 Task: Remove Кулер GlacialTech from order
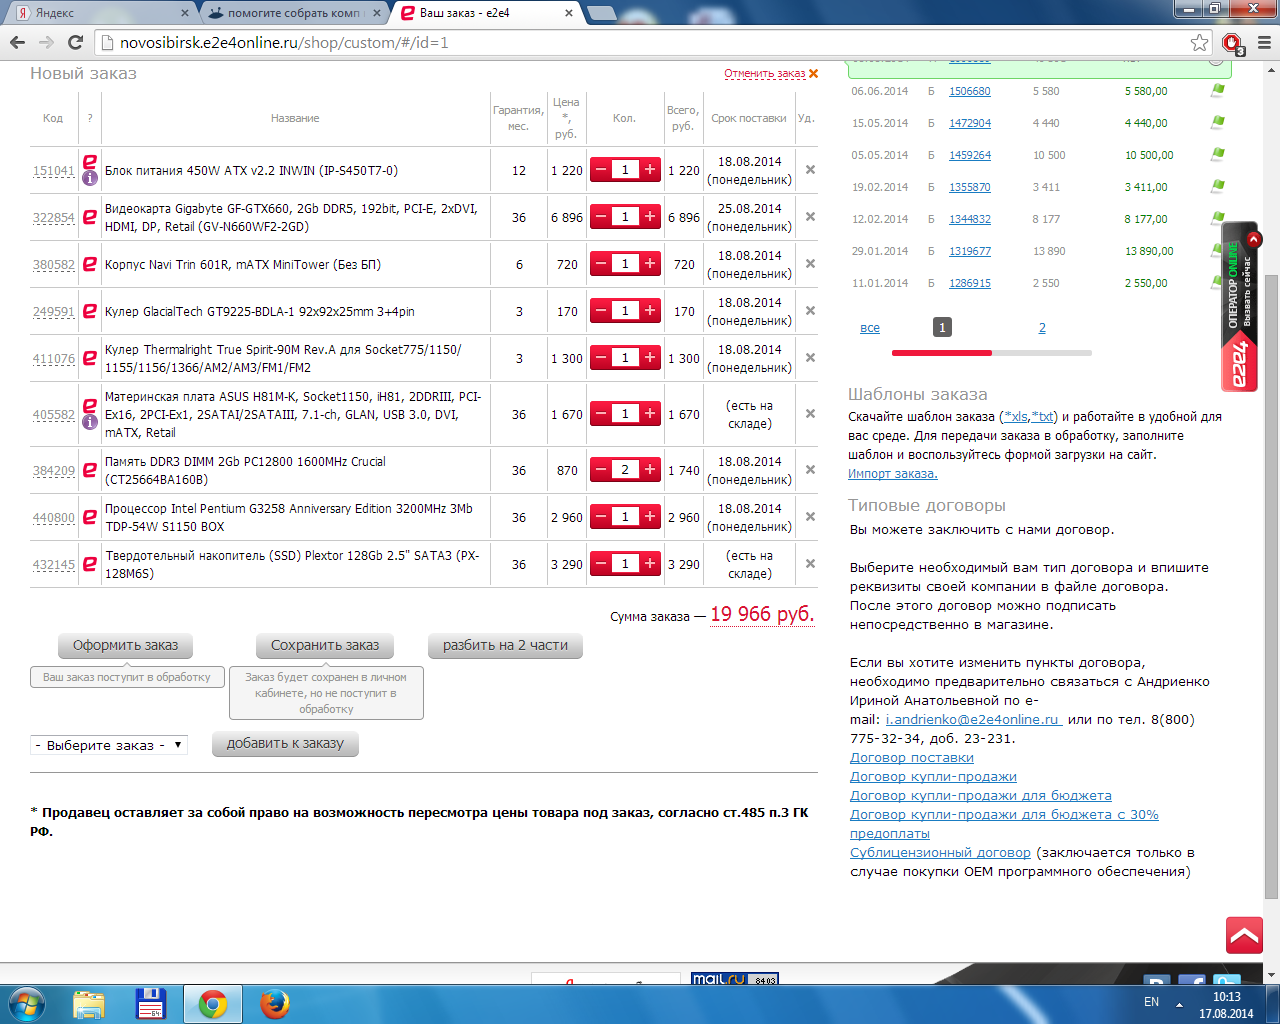[x=810, y=311]
